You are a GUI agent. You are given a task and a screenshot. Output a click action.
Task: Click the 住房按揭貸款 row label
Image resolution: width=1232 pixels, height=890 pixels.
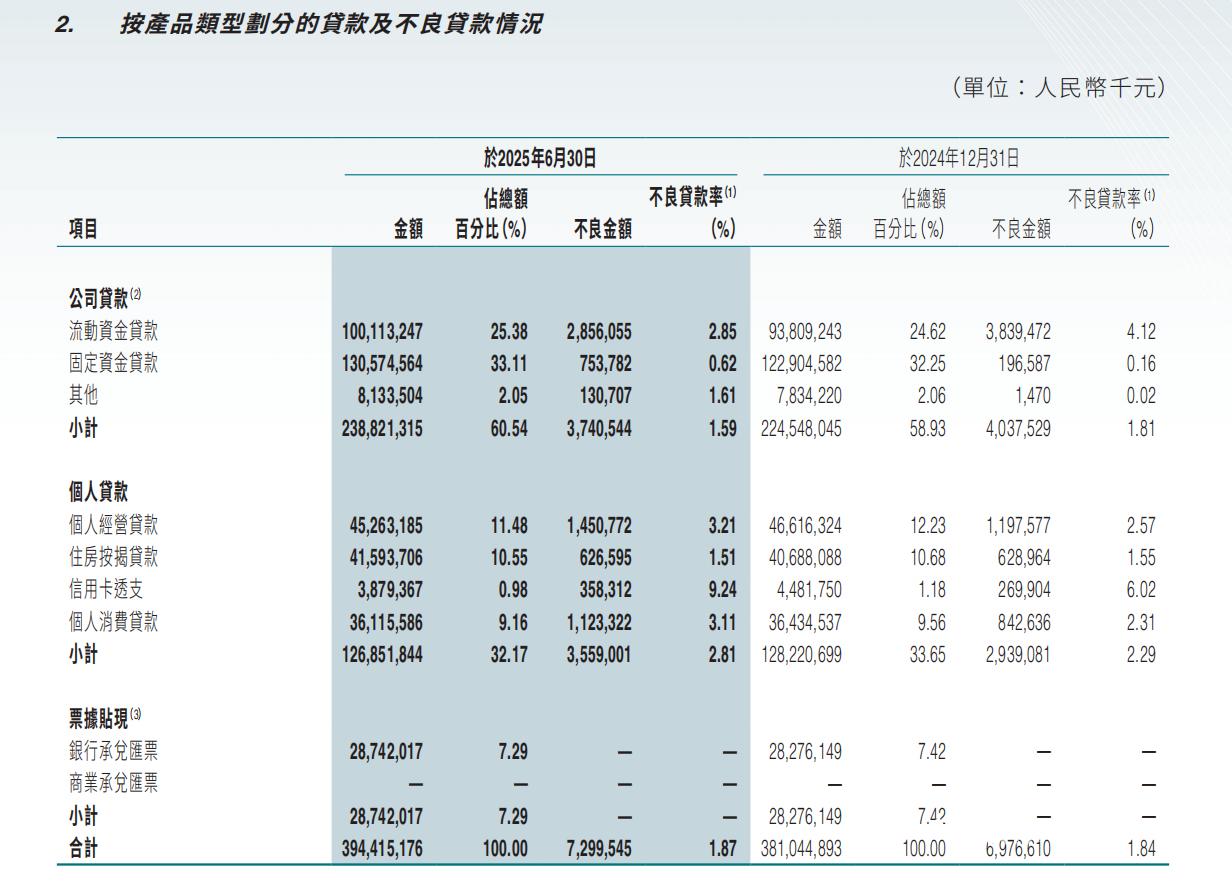[113, 557]
